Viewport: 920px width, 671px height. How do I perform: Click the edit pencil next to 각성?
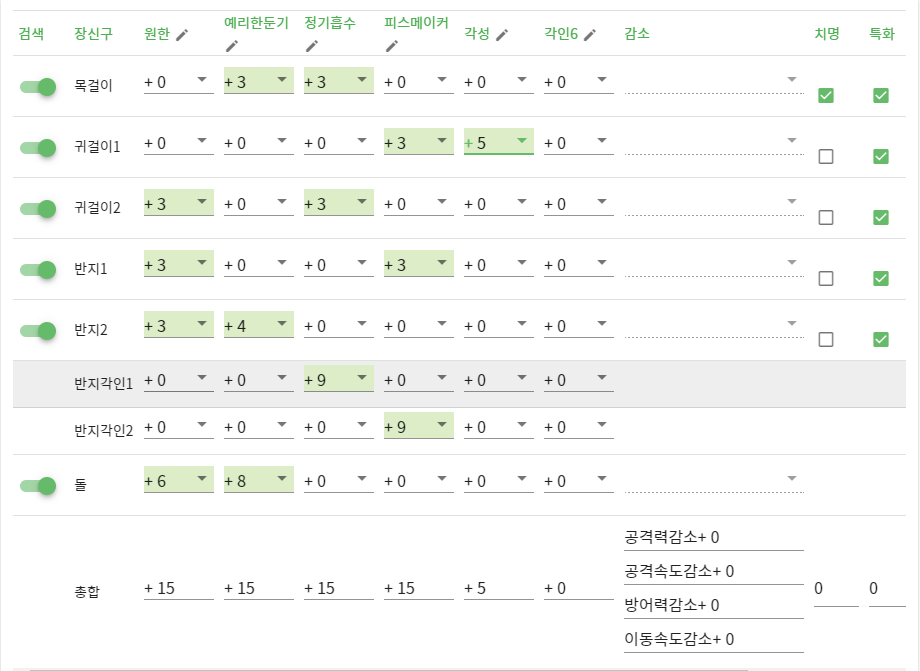tap(502, 35)
